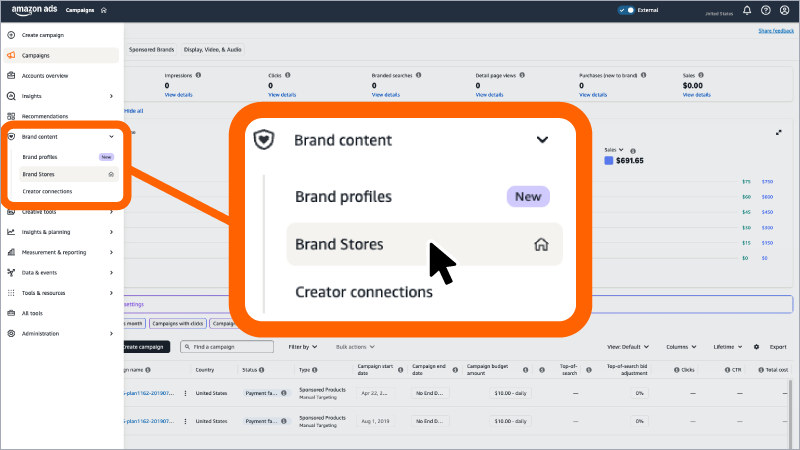Viewport: 800px width, 450px height.
Task: Click the Create campaign plus icon in sidebar
Action: (11, 35)
